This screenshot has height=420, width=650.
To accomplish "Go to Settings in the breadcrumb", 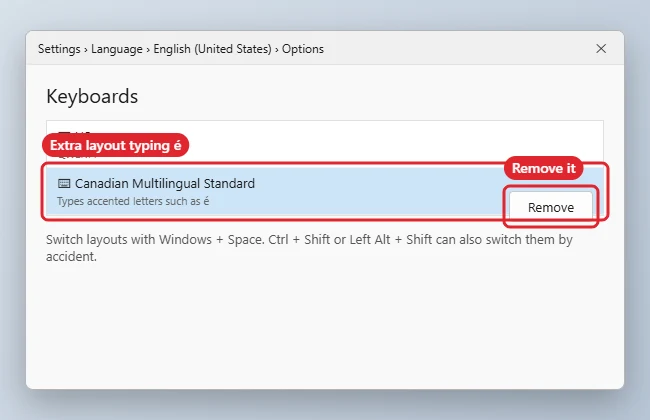I will tap(59, 49).
